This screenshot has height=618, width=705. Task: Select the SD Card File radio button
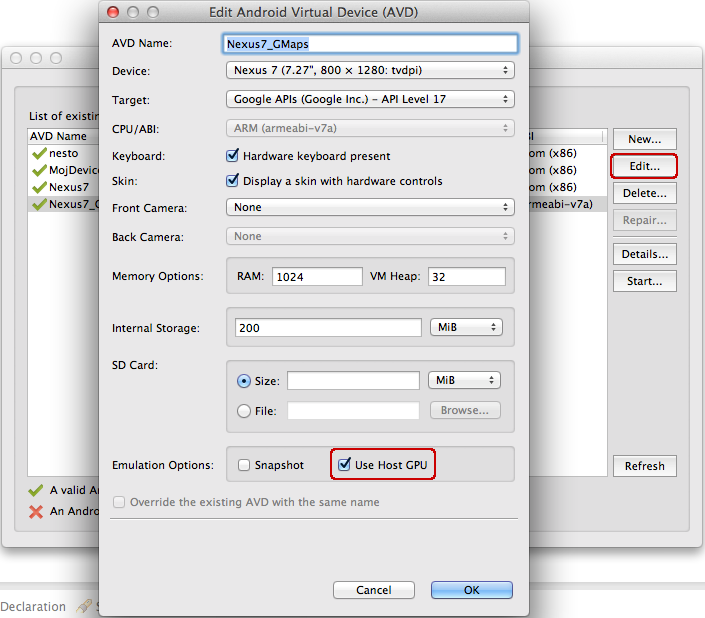(x=244, y=411)
